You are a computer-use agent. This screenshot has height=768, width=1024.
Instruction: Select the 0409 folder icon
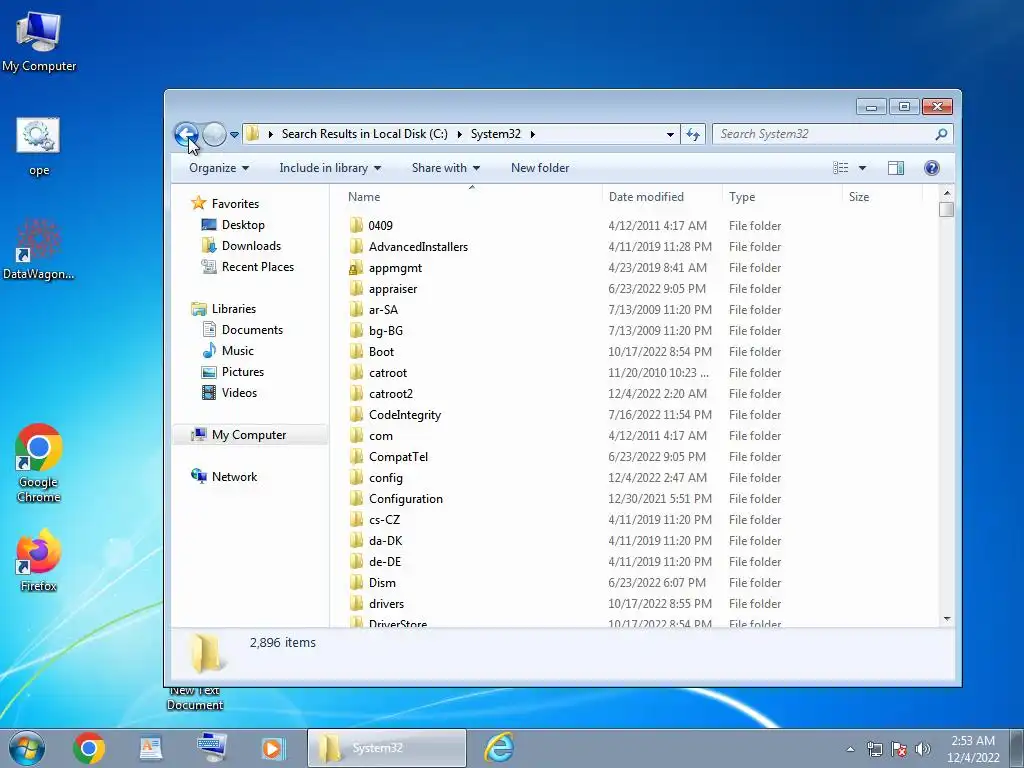click(357, 225)
